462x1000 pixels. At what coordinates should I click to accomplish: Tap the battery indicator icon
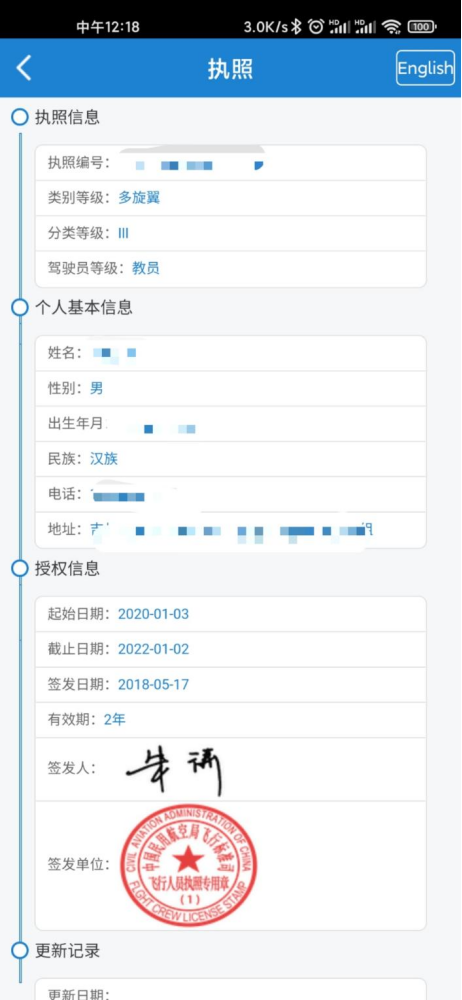coord(422,26)
